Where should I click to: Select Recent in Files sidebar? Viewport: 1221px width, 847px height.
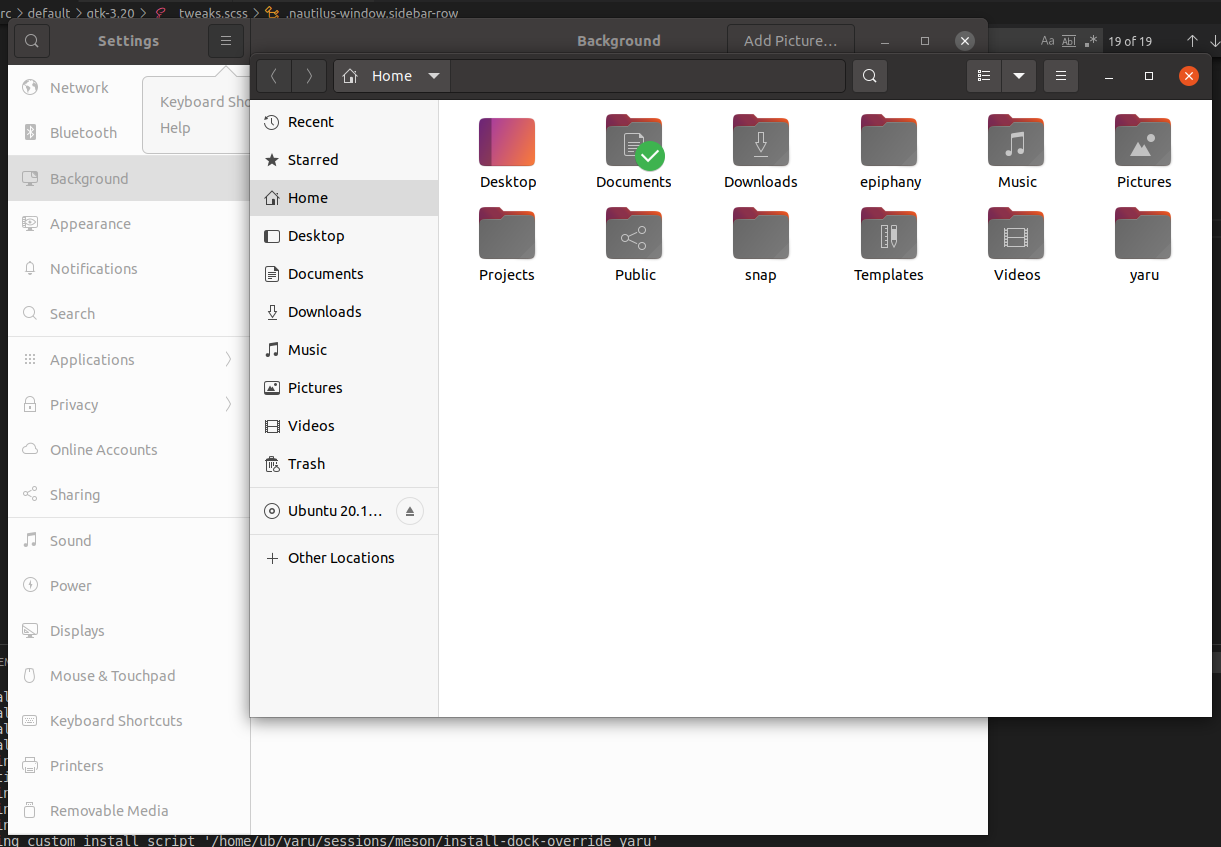[344, 122]
